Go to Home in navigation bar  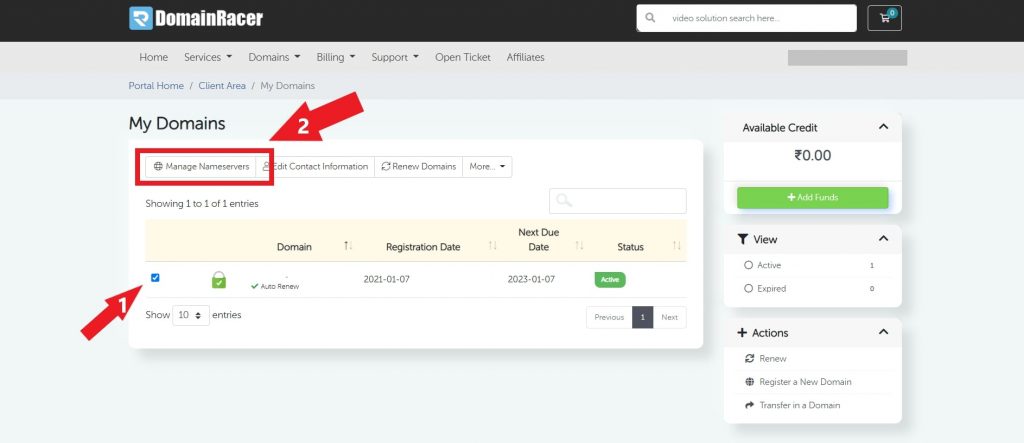[x=153, y=57]
